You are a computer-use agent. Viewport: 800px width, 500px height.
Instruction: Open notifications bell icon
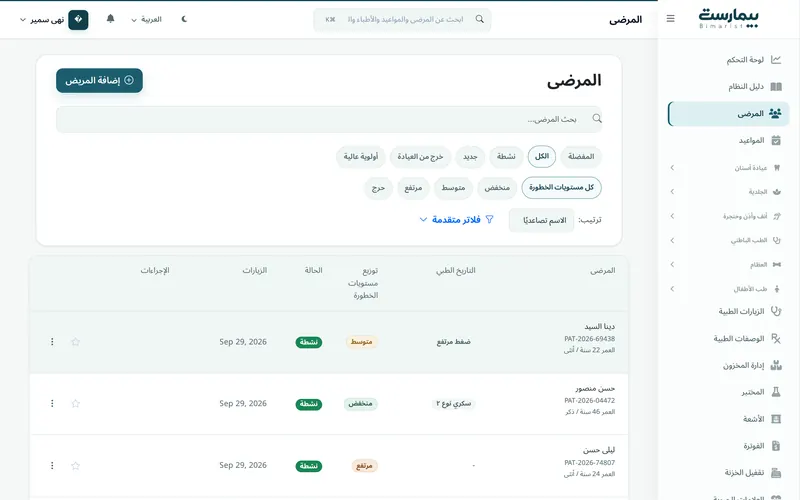click(110, 19)
